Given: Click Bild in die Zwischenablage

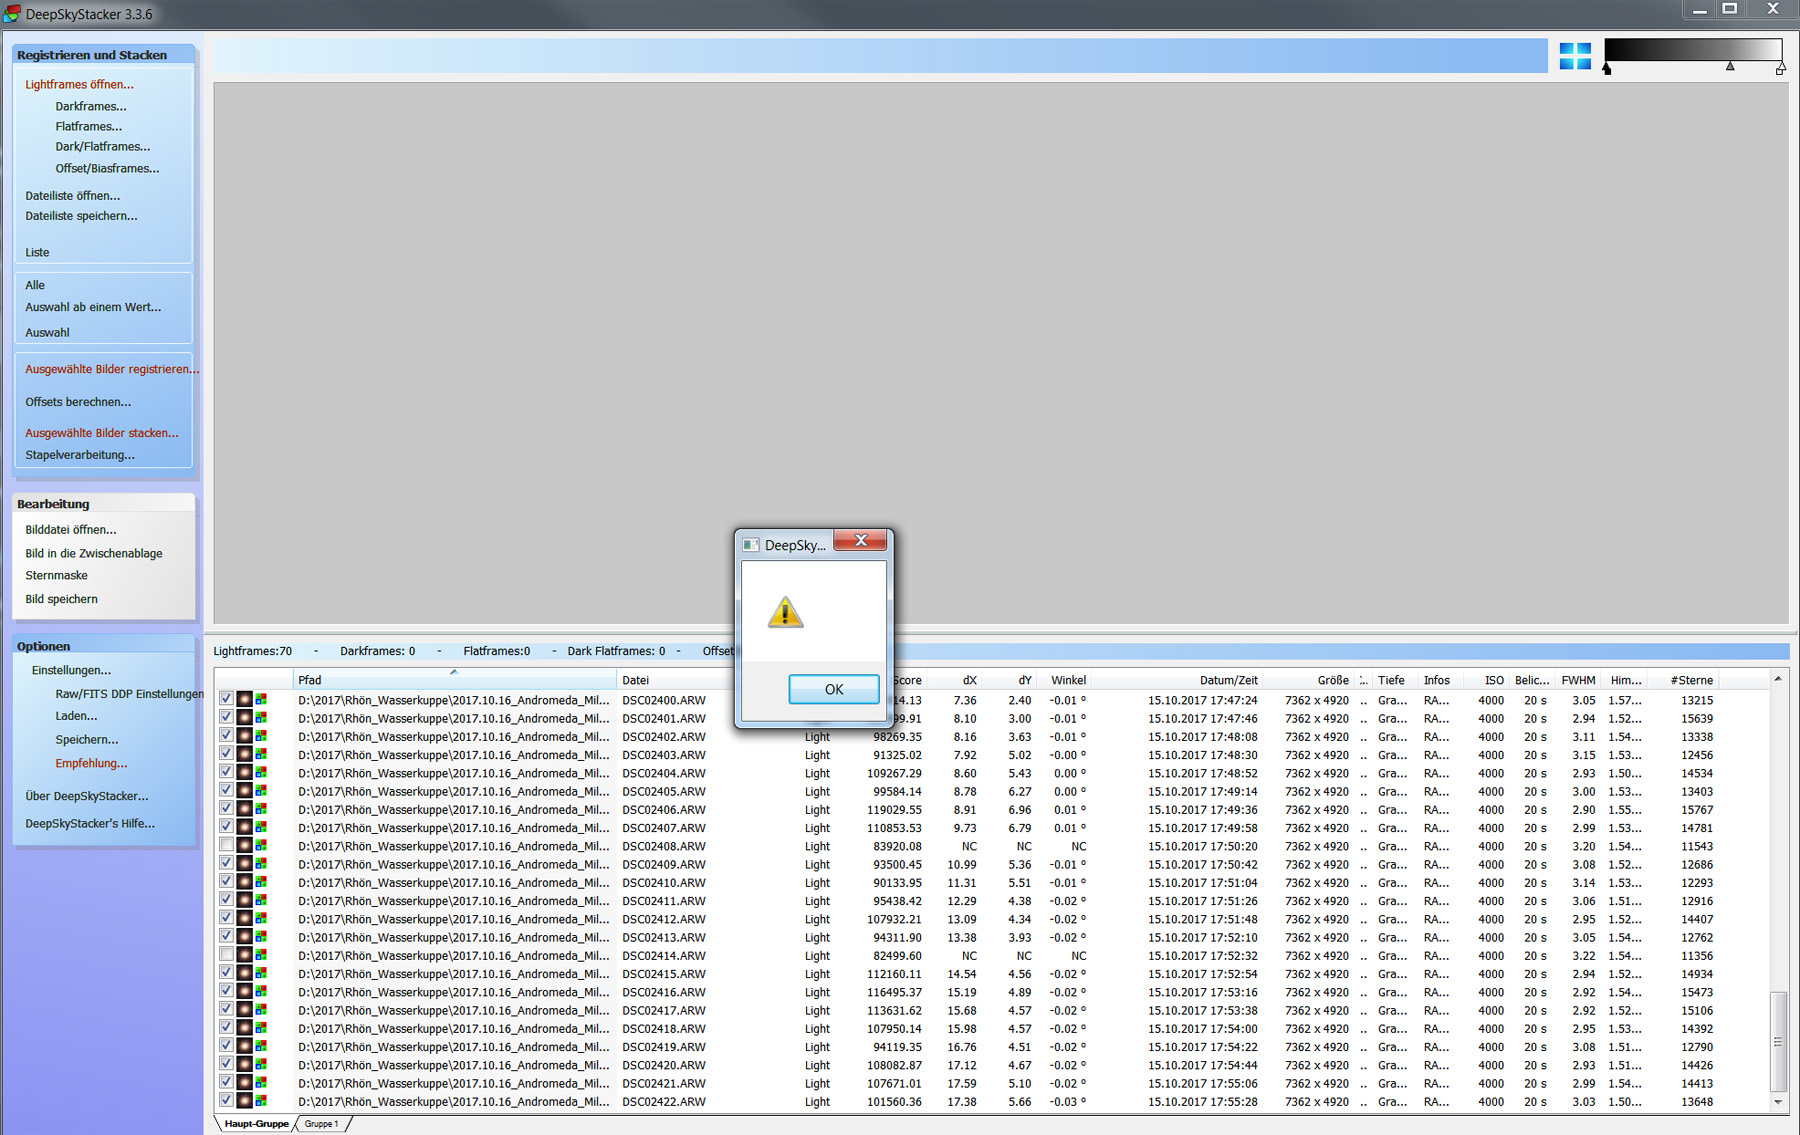Looking at the screenshot, I should 94,553.
